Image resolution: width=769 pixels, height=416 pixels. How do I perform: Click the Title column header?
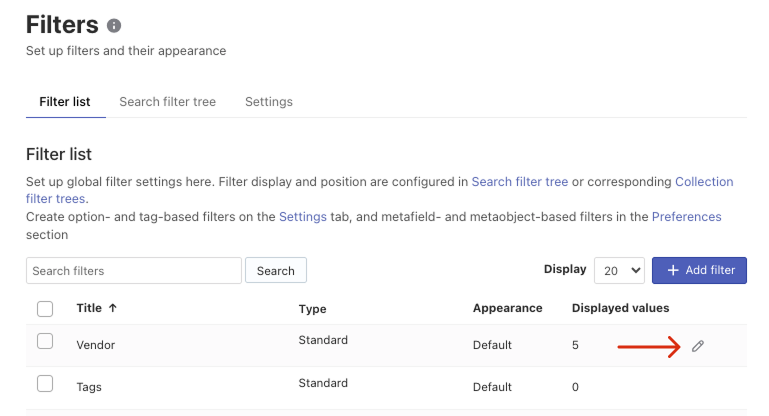pos(89,308)
